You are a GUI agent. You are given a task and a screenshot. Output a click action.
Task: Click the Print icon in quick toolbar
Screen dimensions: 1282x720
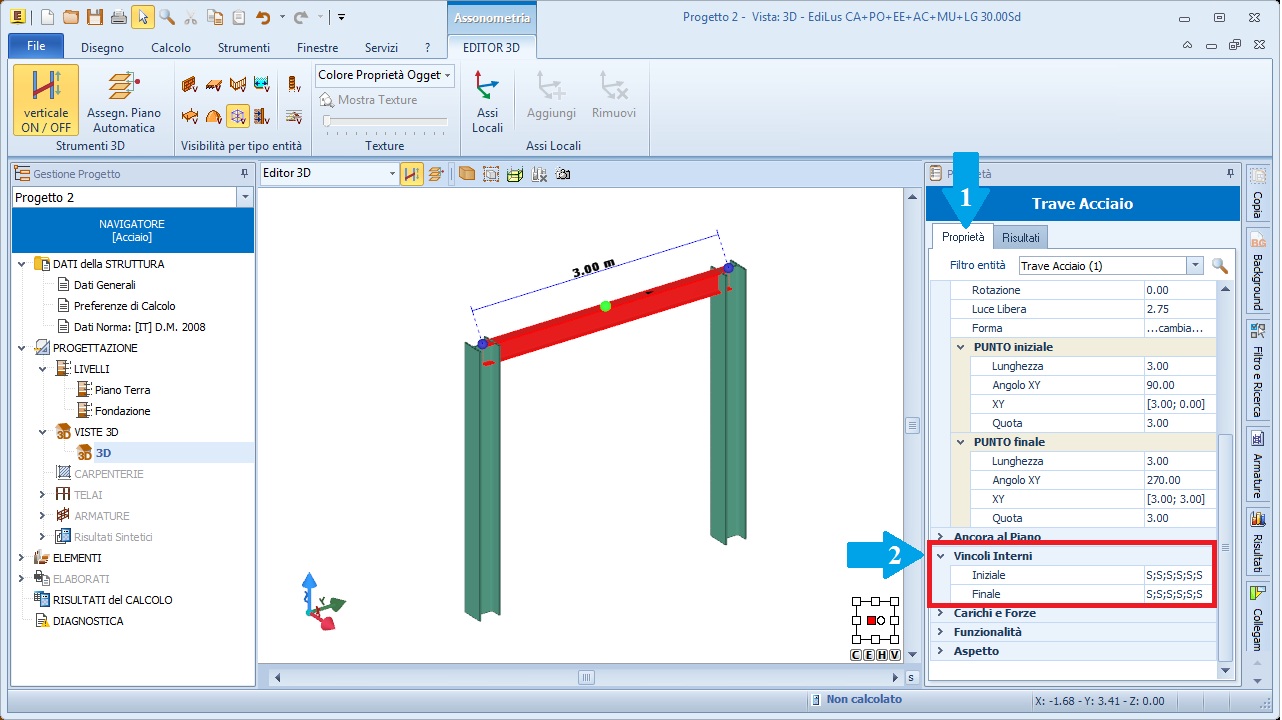click(118, 17)
